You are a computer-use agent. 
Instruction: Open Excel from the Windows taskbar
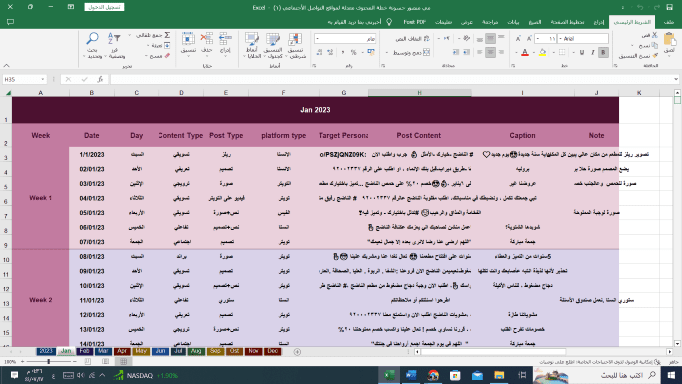click(389, 375)
